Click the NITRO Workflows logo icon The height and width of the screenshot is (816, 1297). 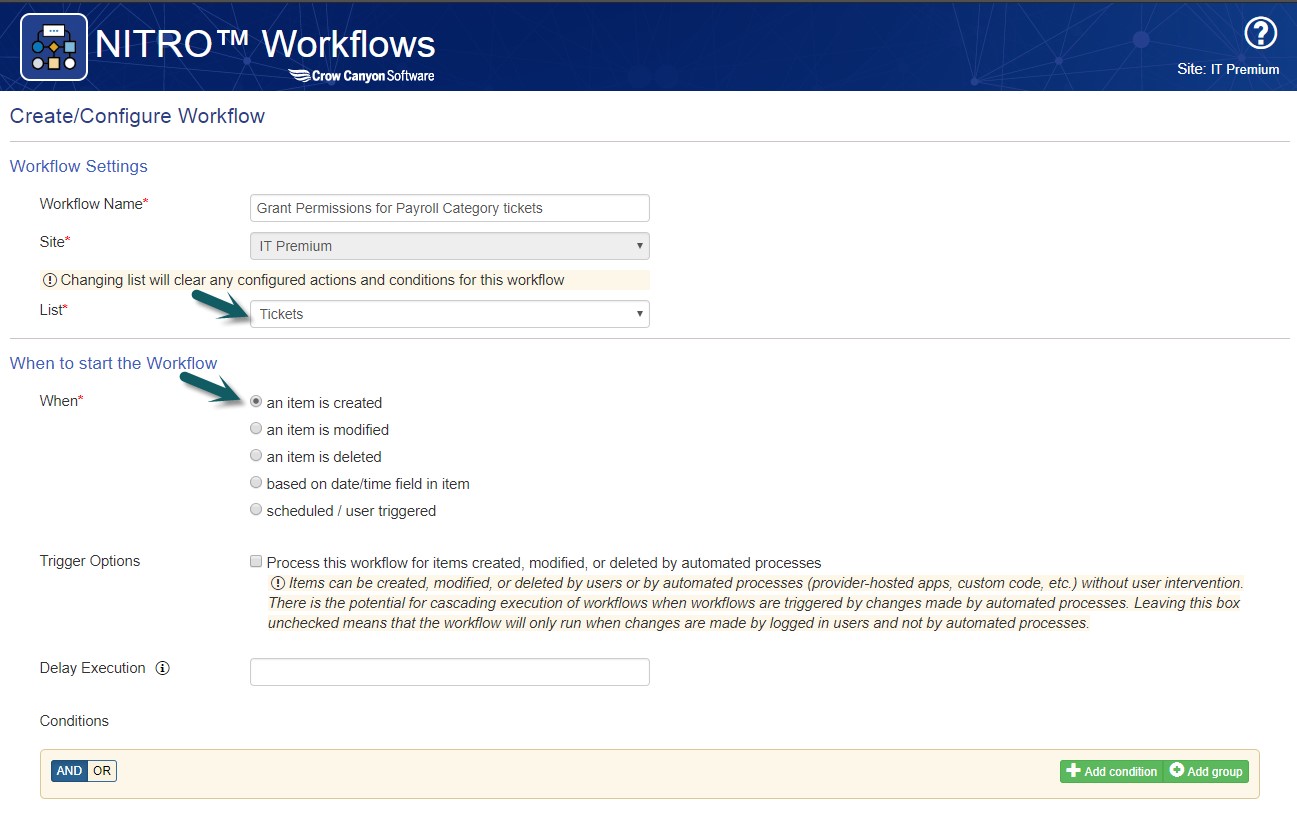click(54, 47)
